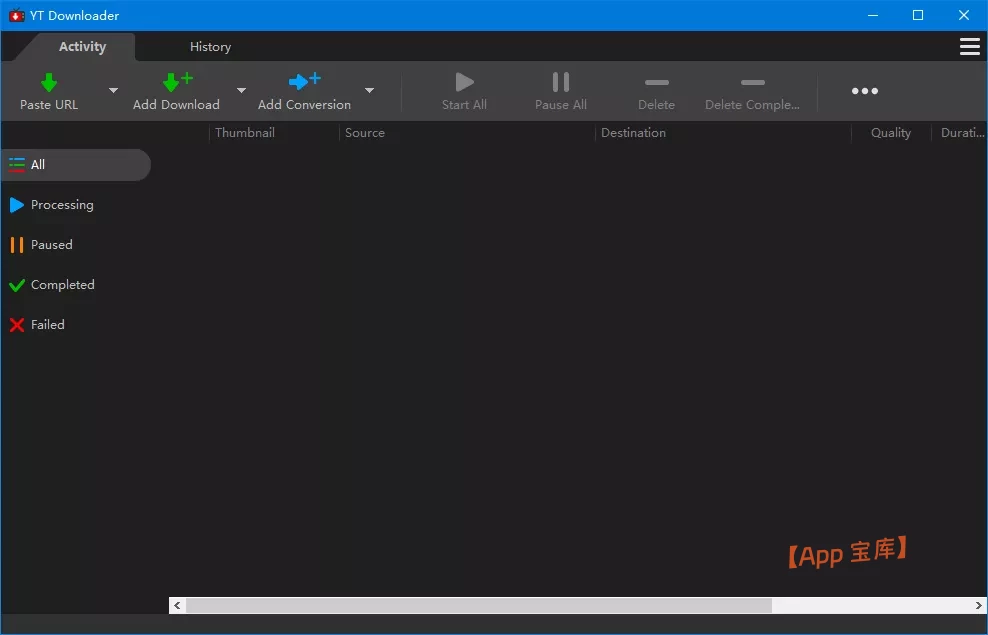Viewport: 988px width, 635px height.
Task: Click the Delete toolbar icon
Action: pos(656,83)
